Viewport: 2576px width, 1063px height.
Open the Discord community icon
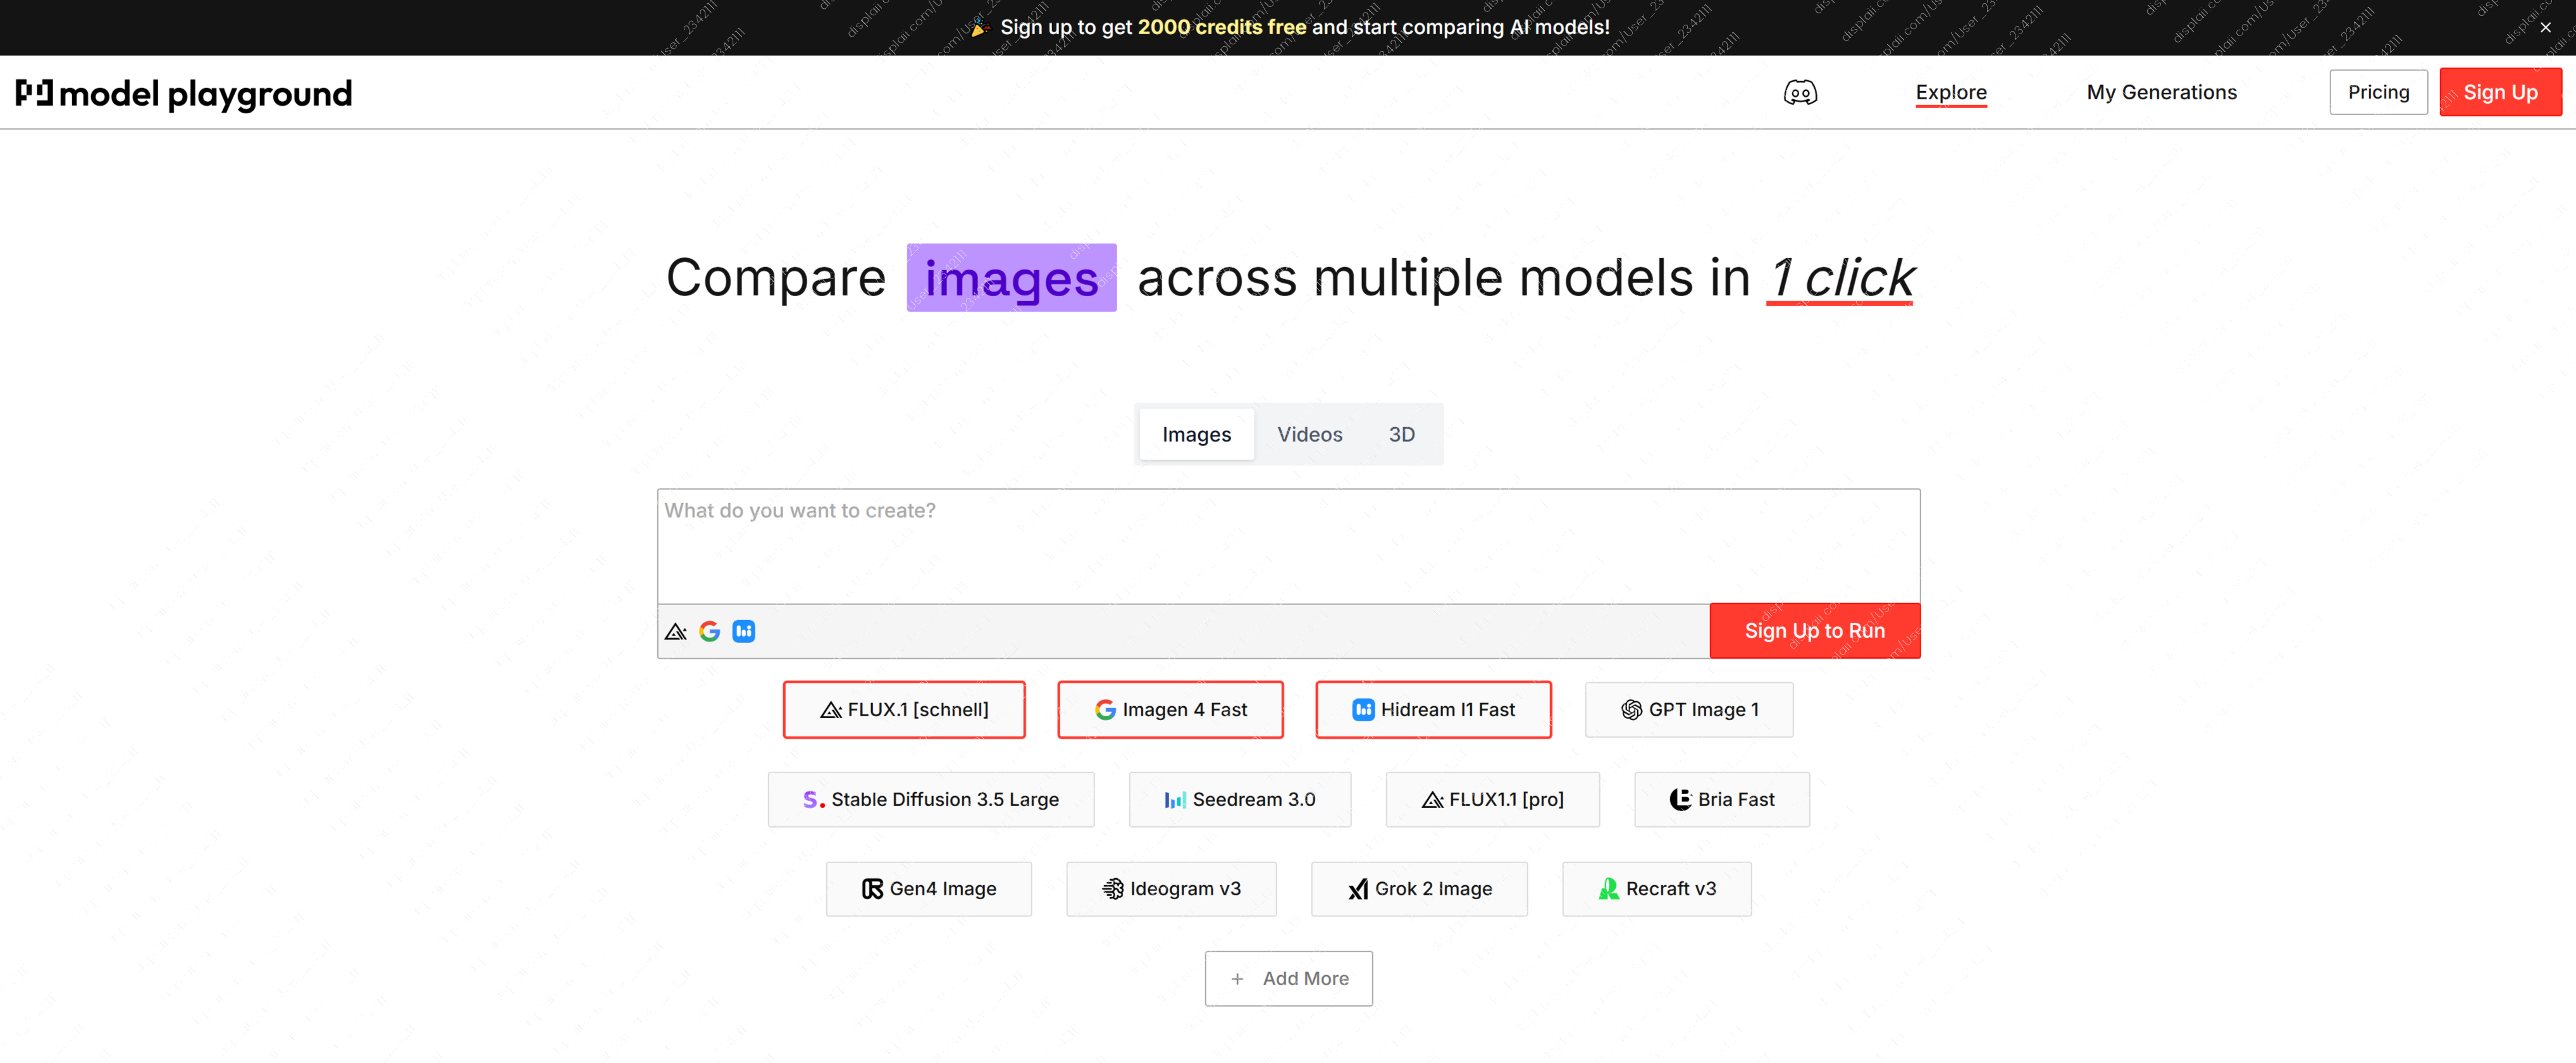pos(1800,93)
